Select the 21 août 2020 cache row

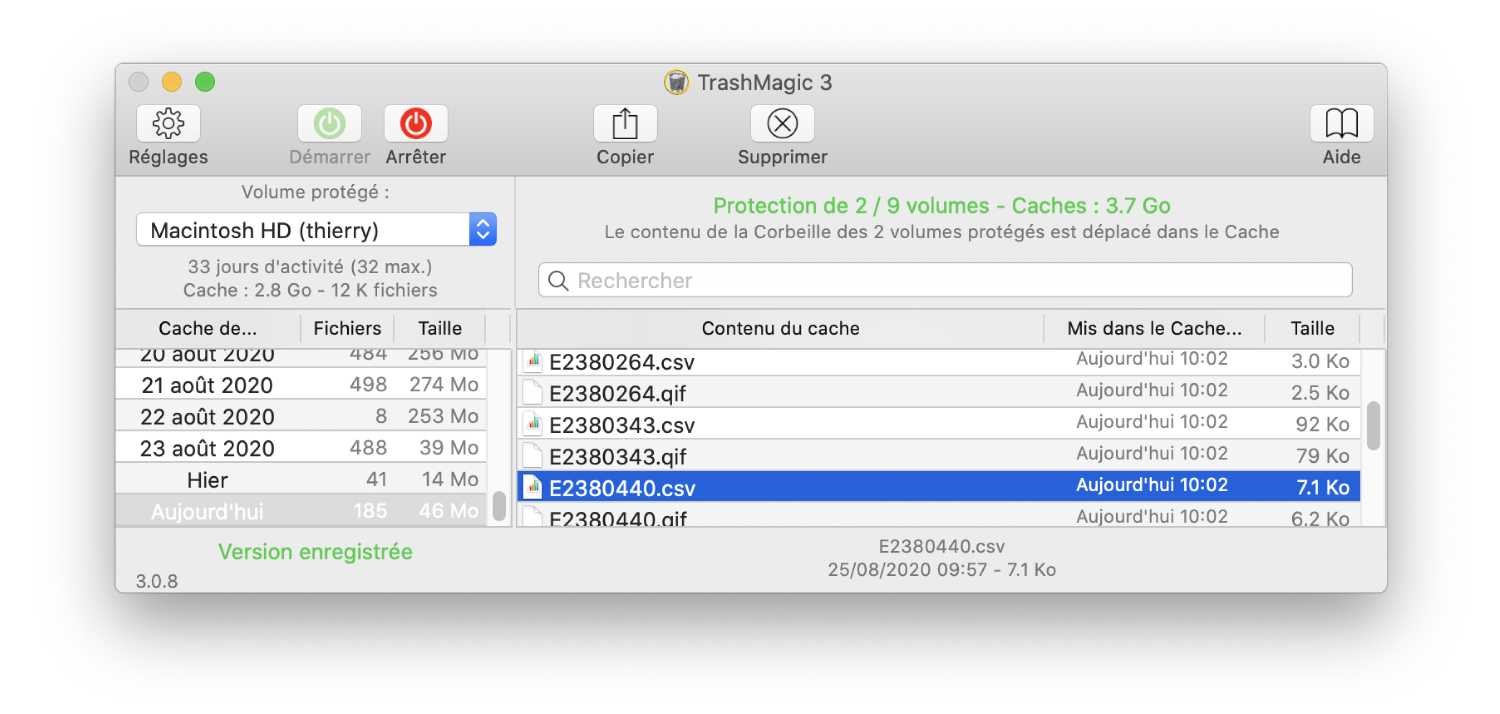(301, 385)
